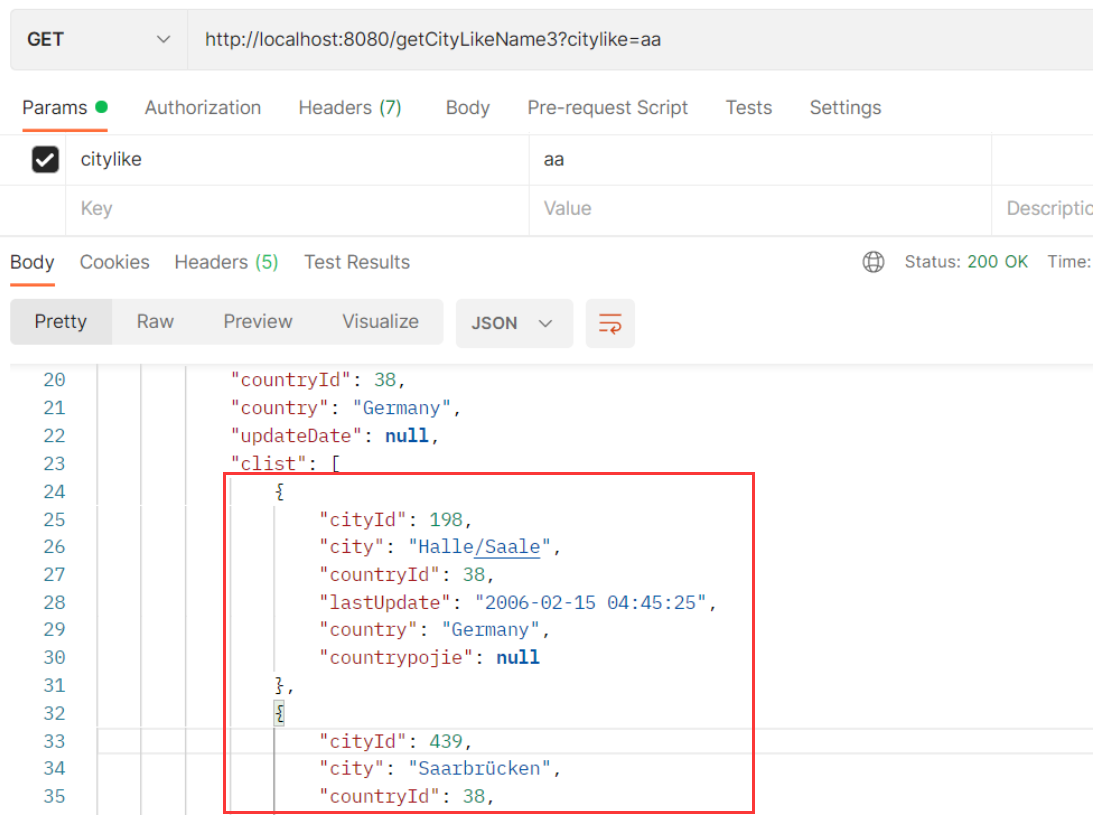The height and width of the screenshot is (837, 1115).
Task: Switch to response Cookies tab
Action: (114, 262)
